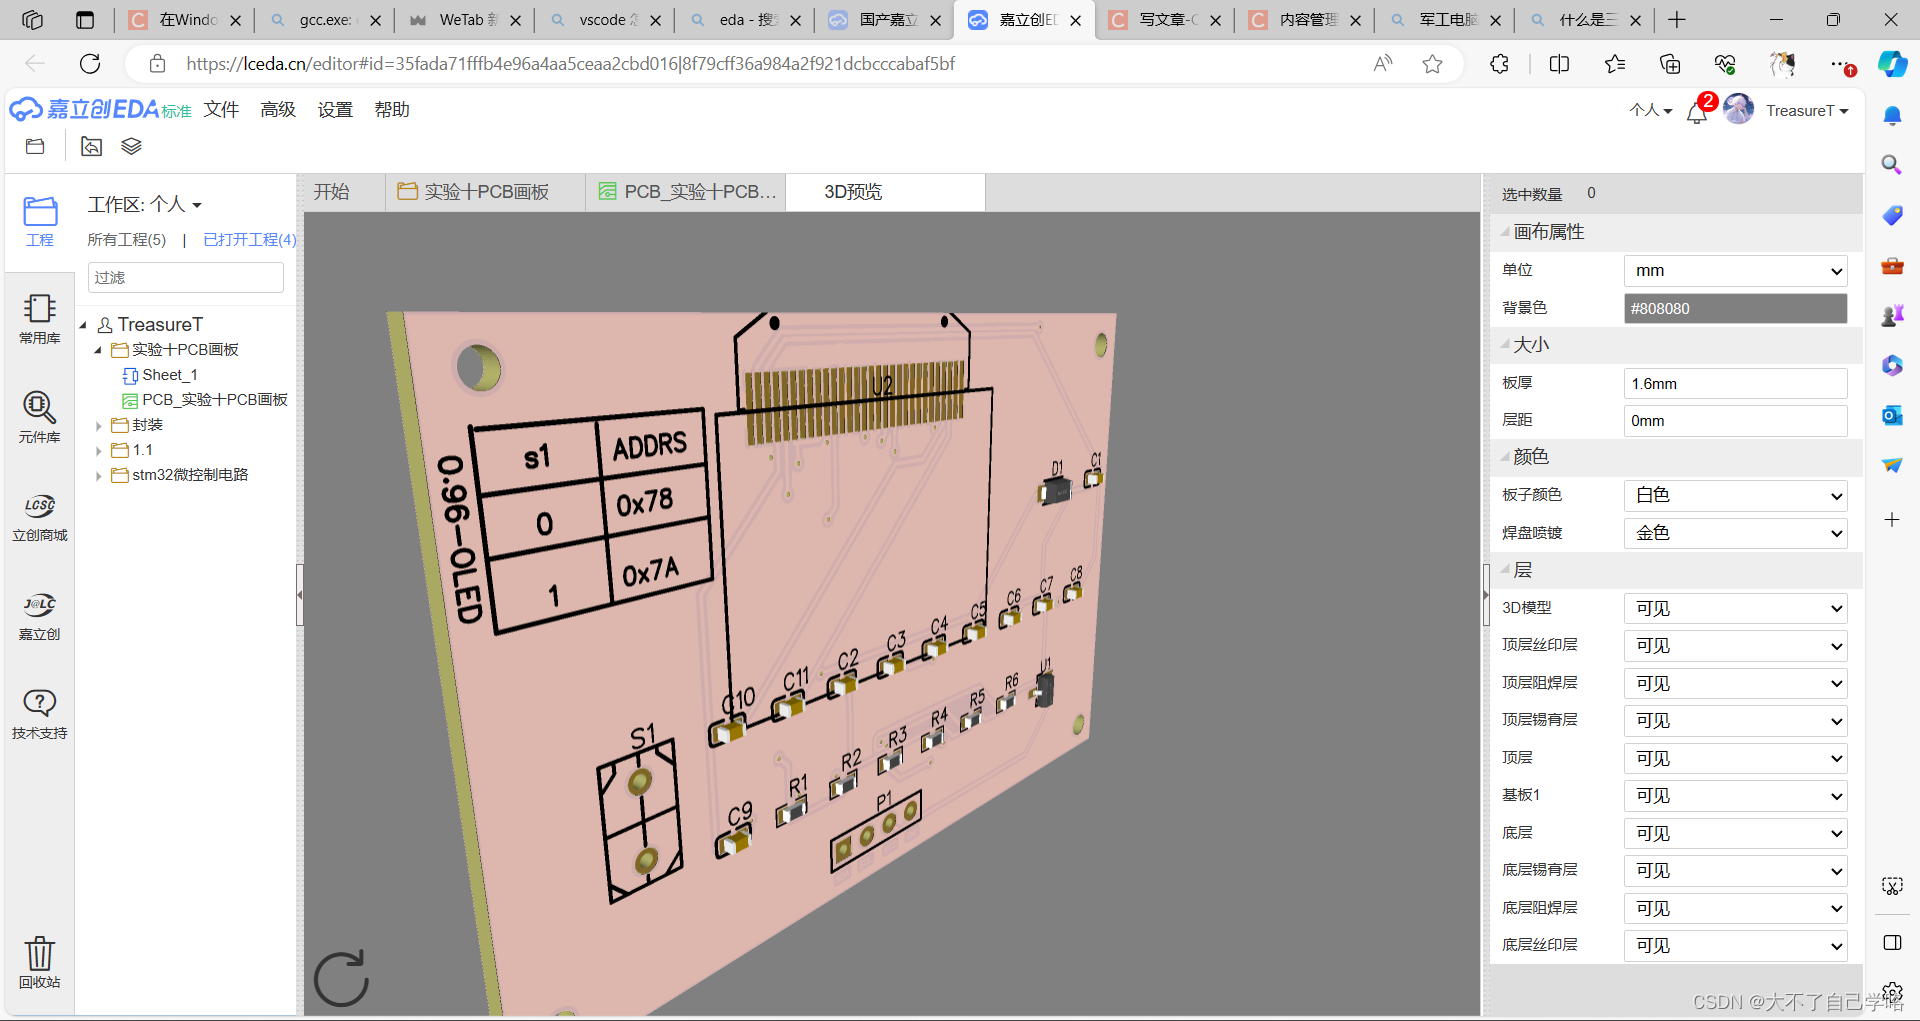Switch to the PCB_实验十PCB... tab

[686, 192]
